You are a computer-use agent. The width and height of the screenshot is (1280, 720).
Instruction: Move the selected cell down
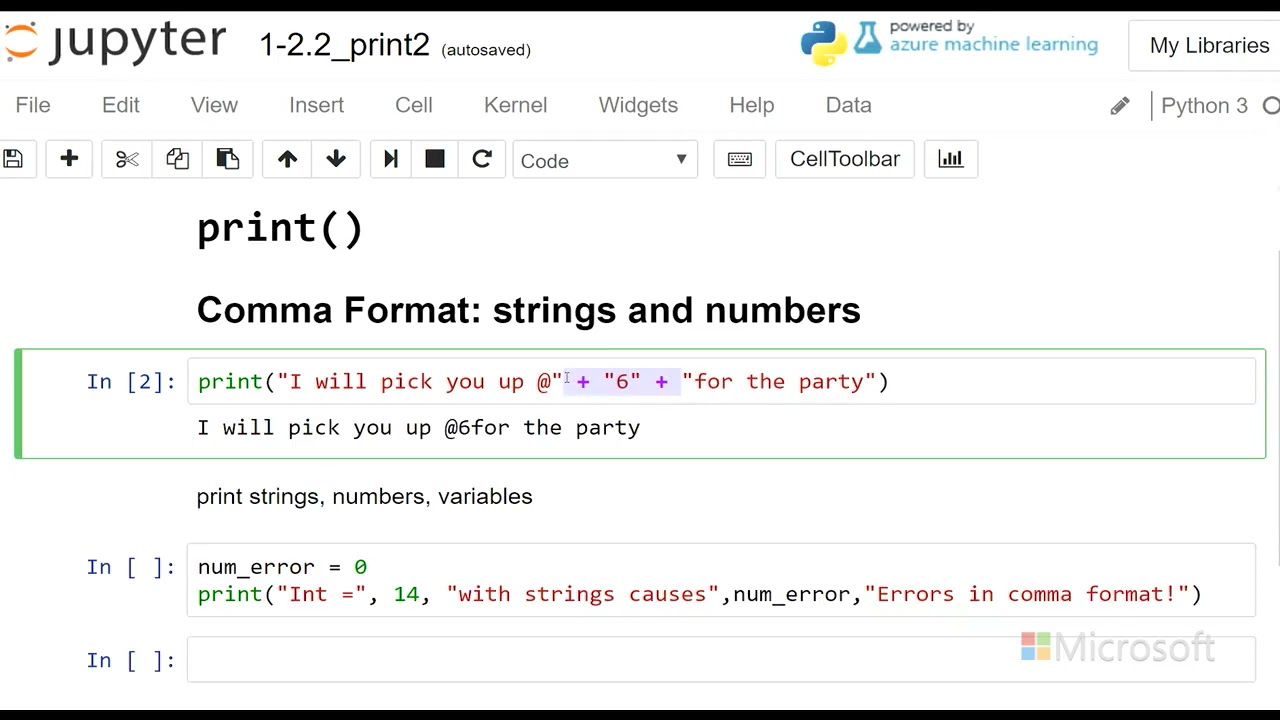(336, 159)
